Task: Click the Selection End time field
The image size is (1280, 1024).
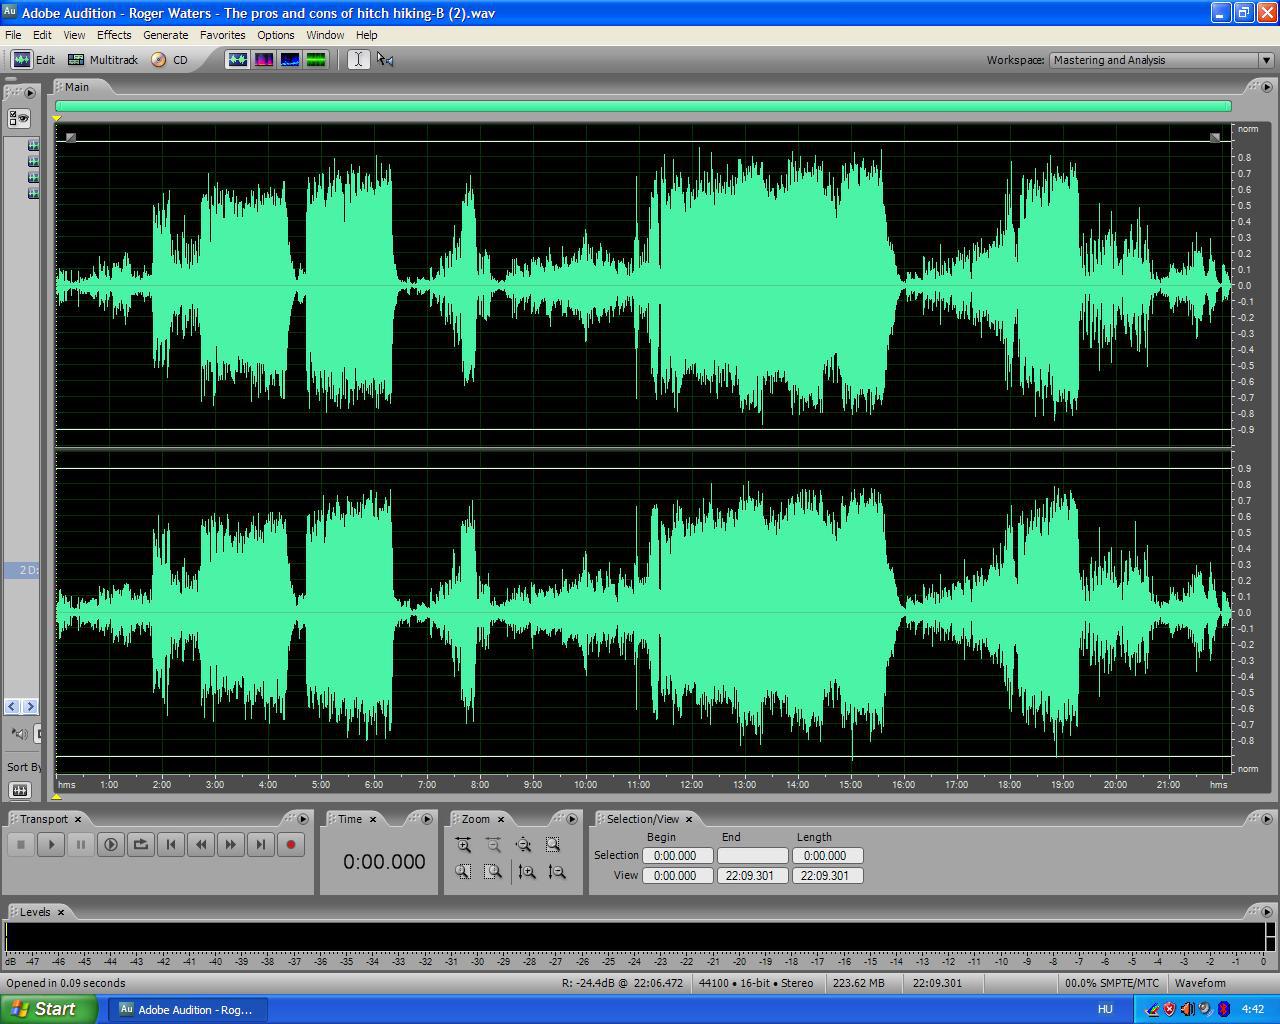Action: (x=752, y=856)
